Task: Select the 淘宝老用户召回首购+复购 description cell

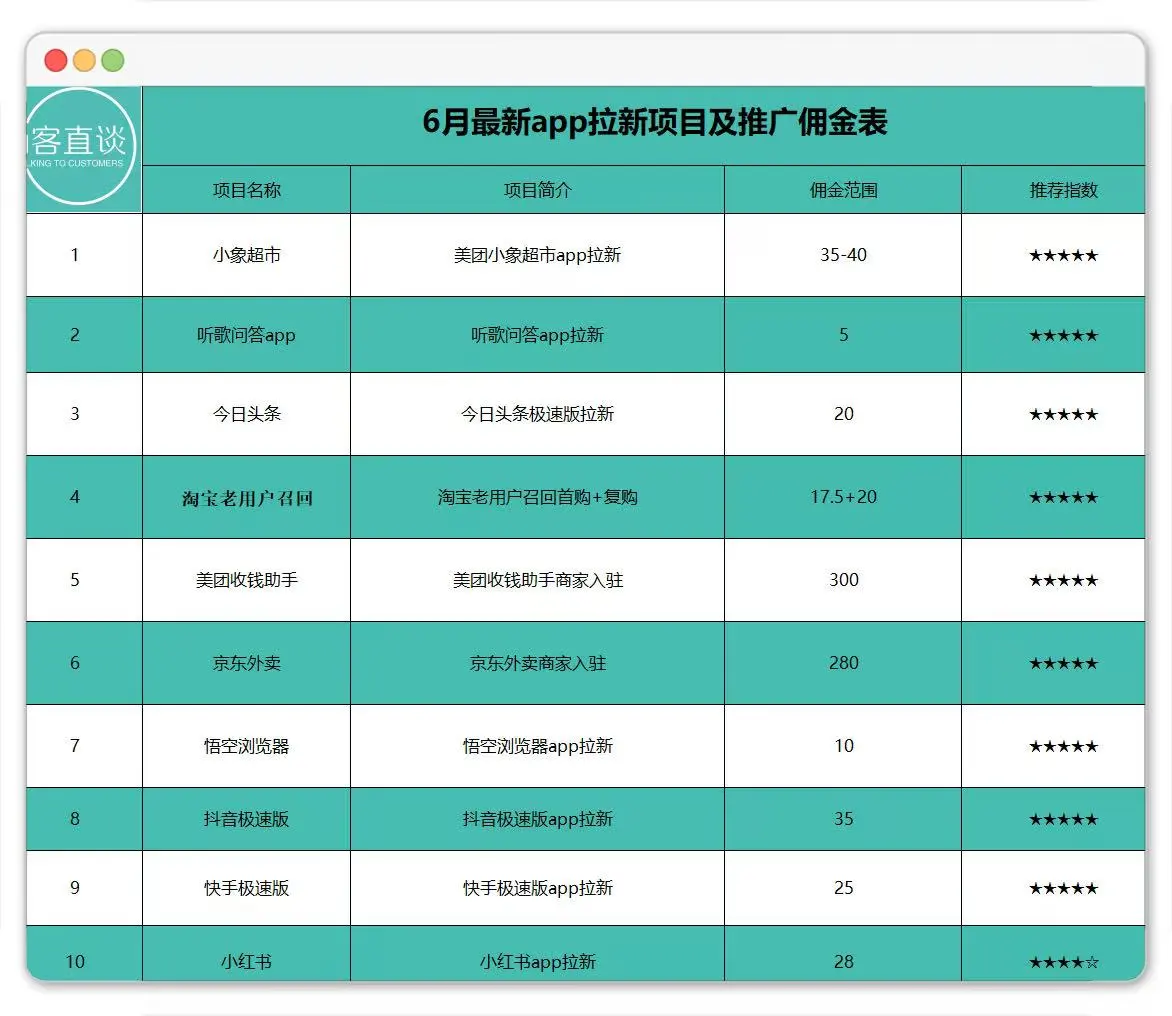Action: pos(537,497)
